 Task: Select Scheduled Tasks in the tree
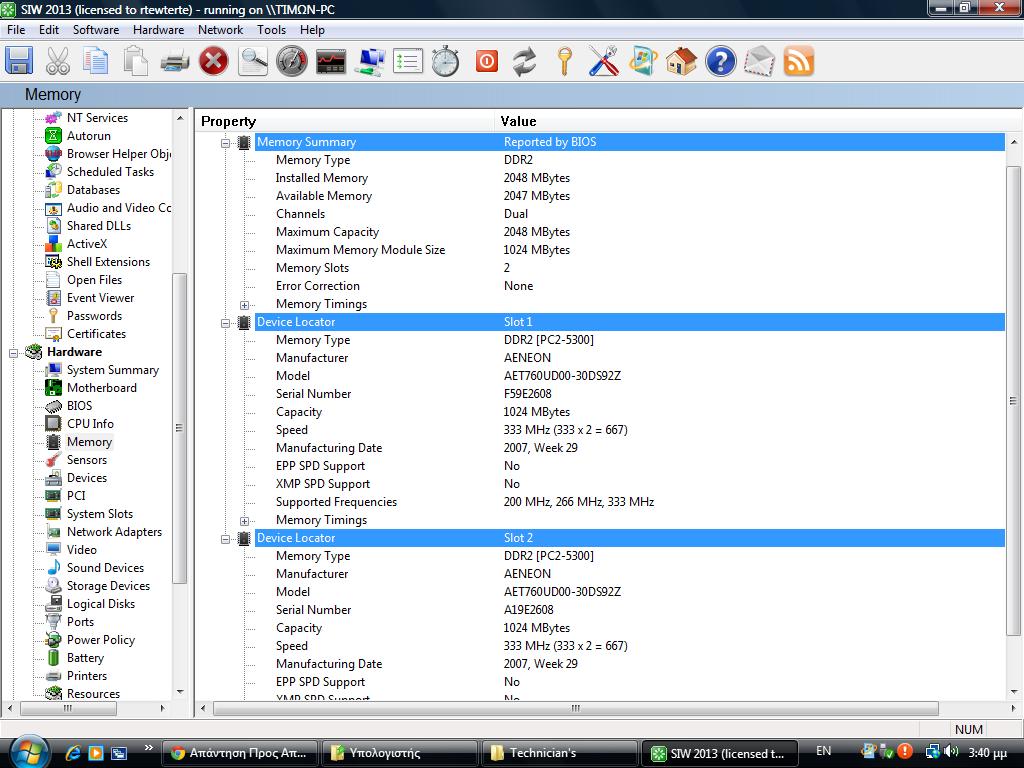pyautogui.click(x=110, y=172)
